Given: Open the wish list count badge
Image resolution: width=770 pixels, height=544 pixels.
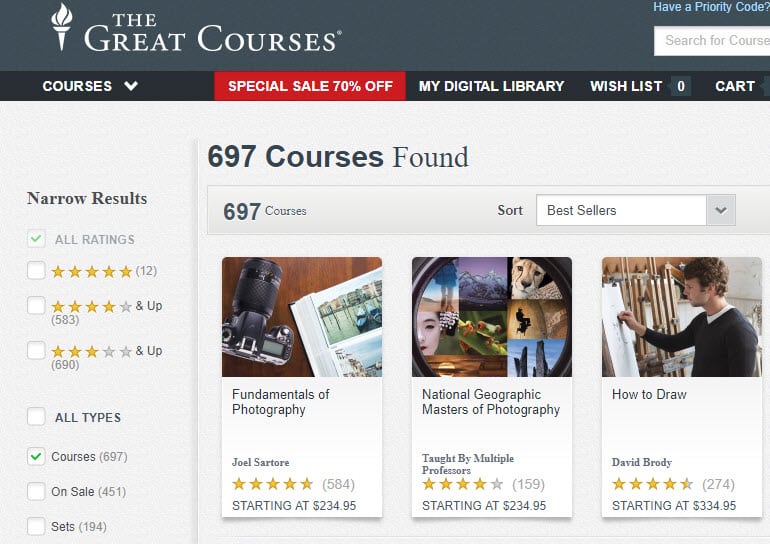Looking at the screenshot, I should [x=681, y=86].
